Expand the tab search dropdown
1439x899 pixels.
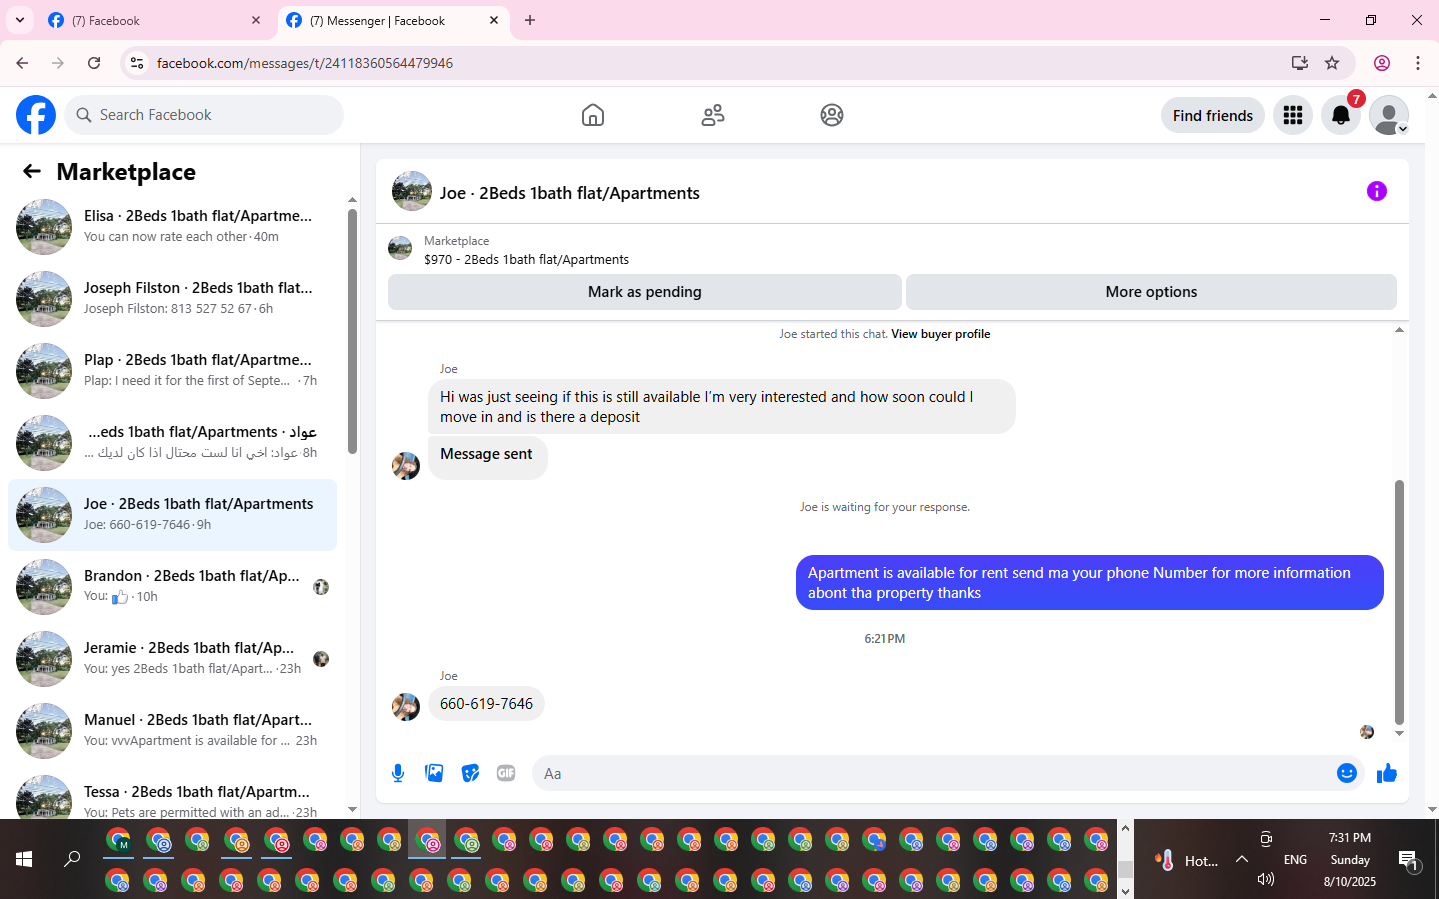[x=19, y=20]
